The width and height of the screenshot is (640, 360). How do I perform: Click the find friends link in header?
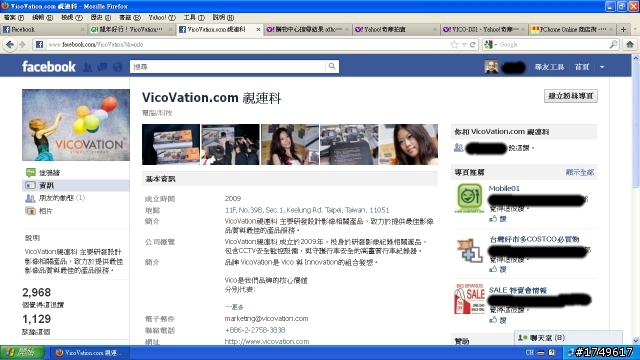[549, 67]
